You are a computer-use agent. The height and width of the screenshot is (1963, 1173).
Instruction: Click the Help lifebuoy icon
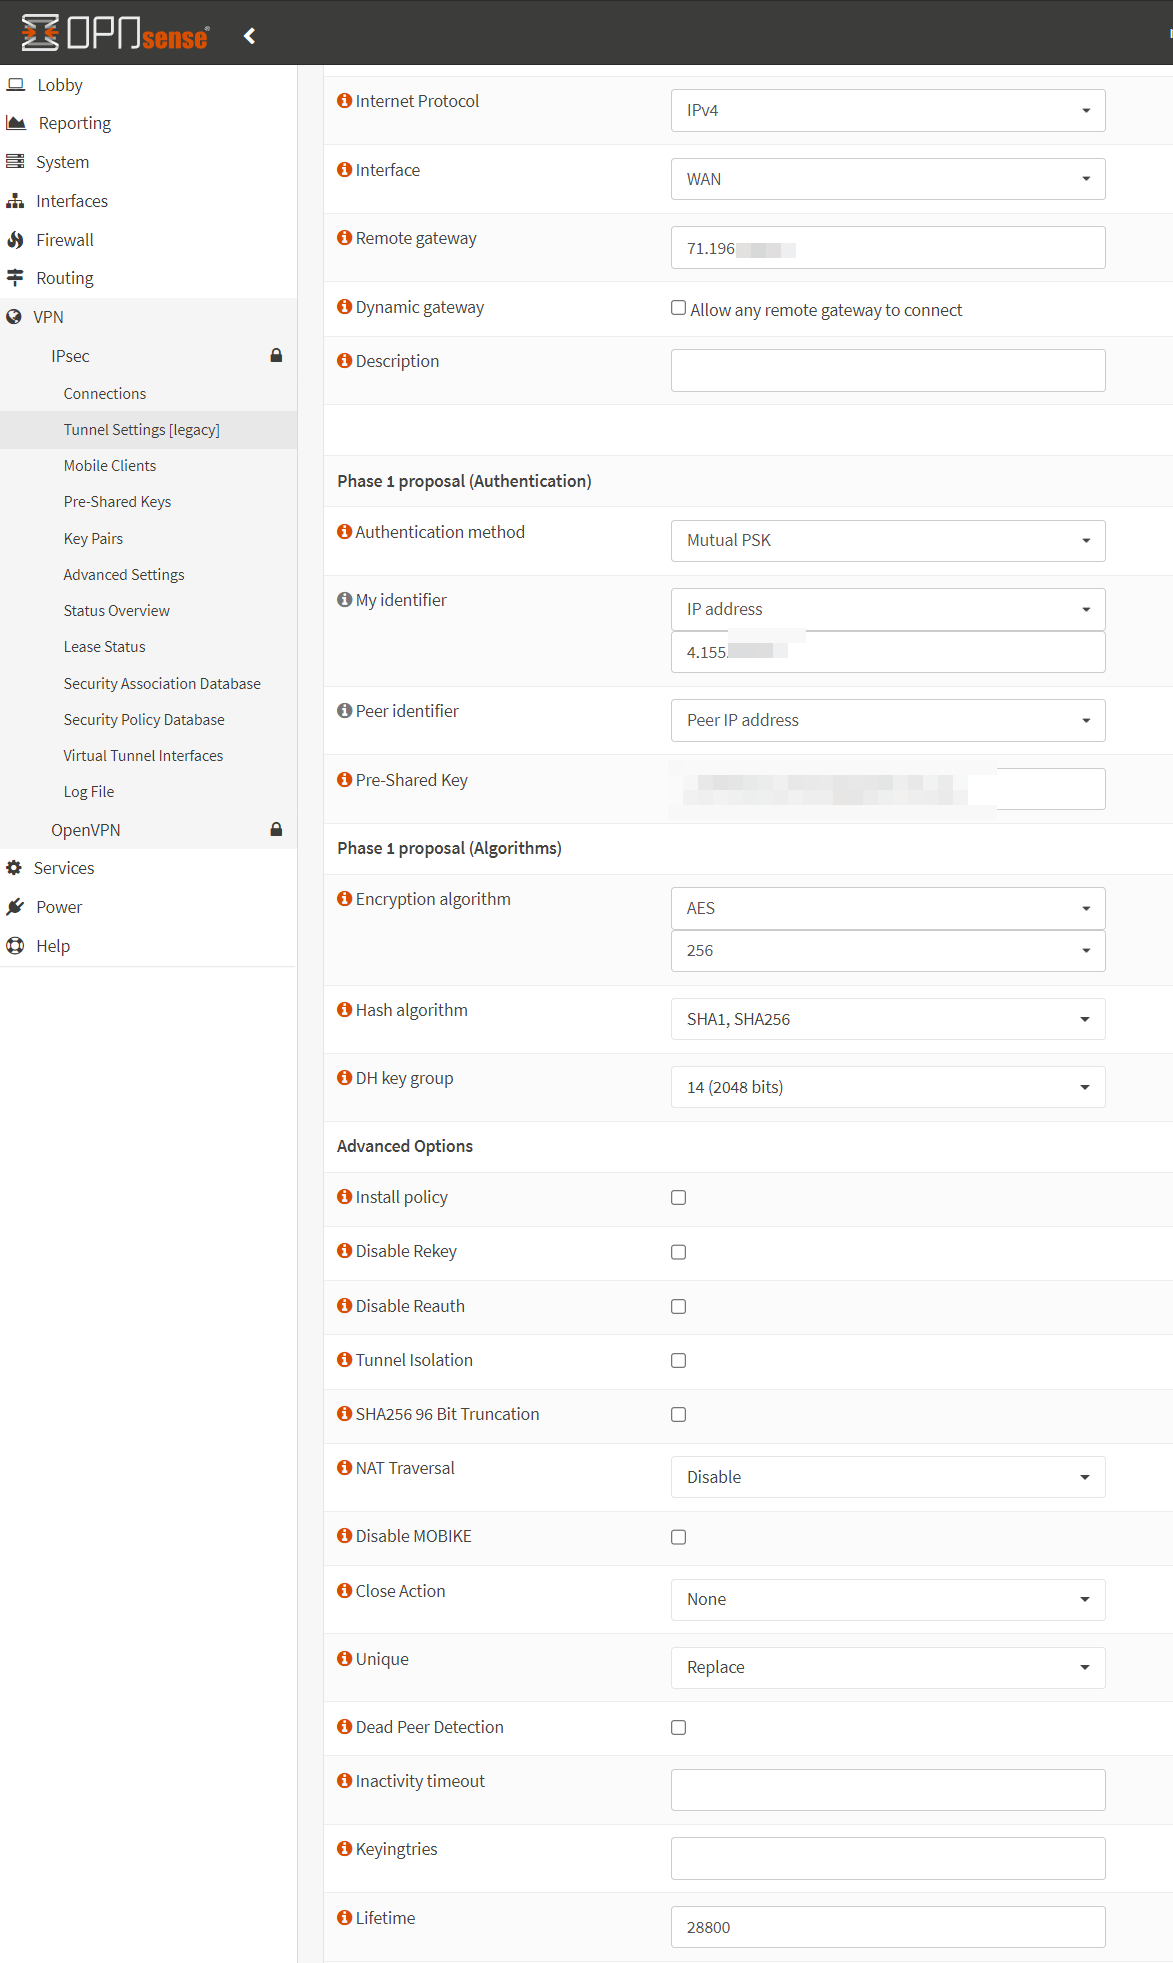[15, 946]
